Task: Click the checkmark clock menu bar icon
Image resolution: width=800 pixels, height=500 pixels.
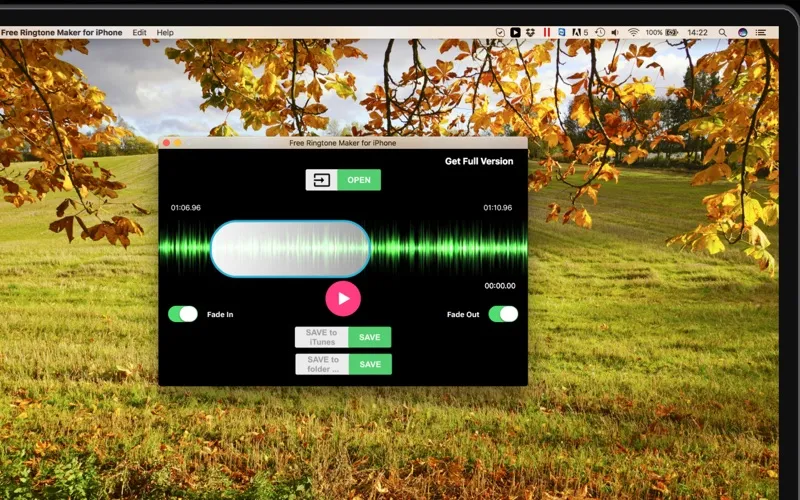Action: coord(500,32)
